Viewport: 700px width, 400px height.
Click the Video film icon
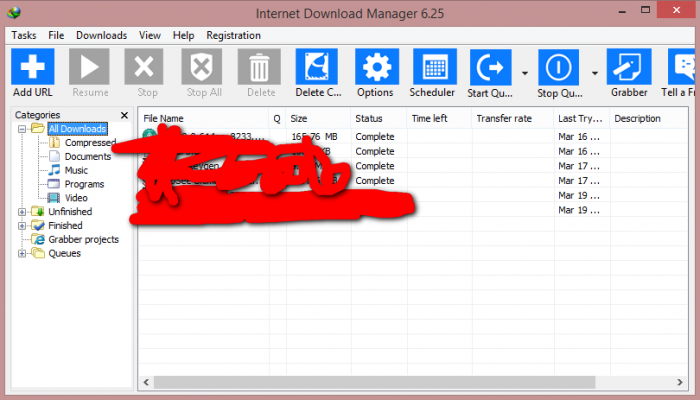[x=54, y=198]
